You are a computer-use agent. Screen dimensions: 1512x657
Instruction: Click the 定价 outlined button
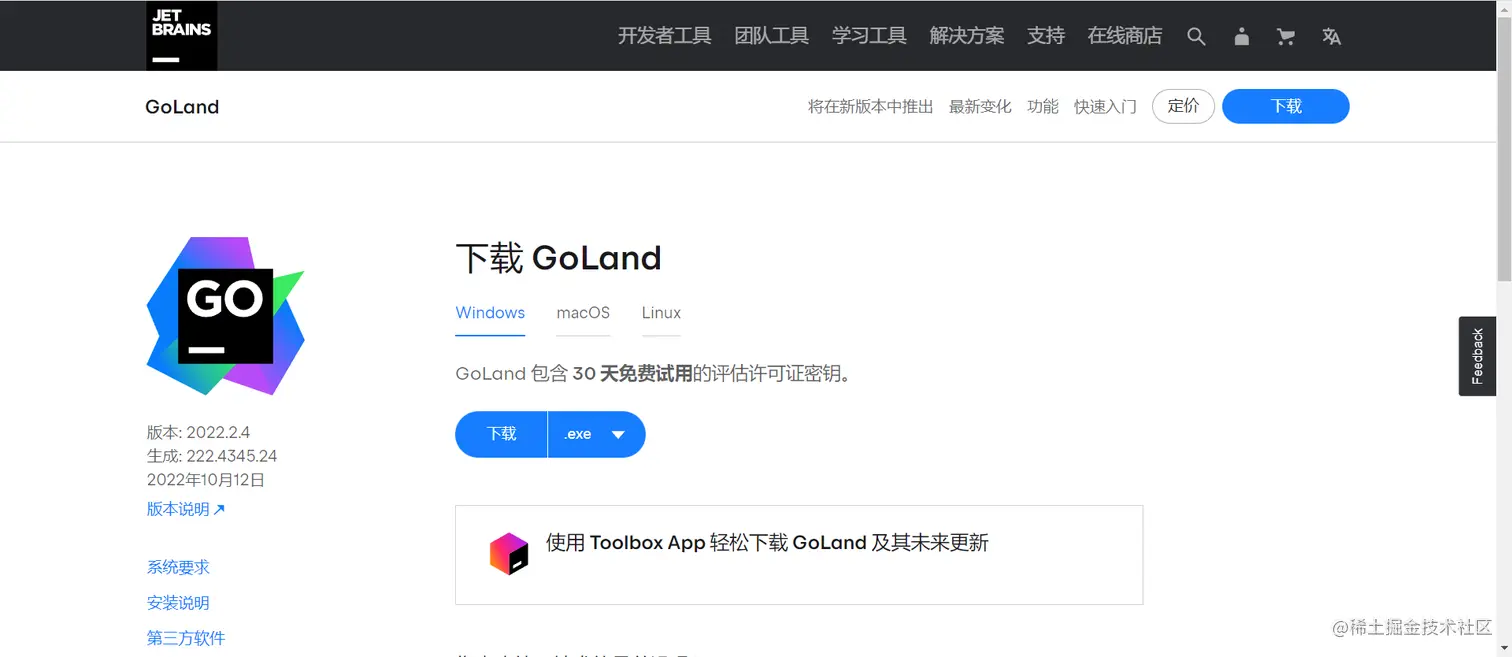point(1183,106)
